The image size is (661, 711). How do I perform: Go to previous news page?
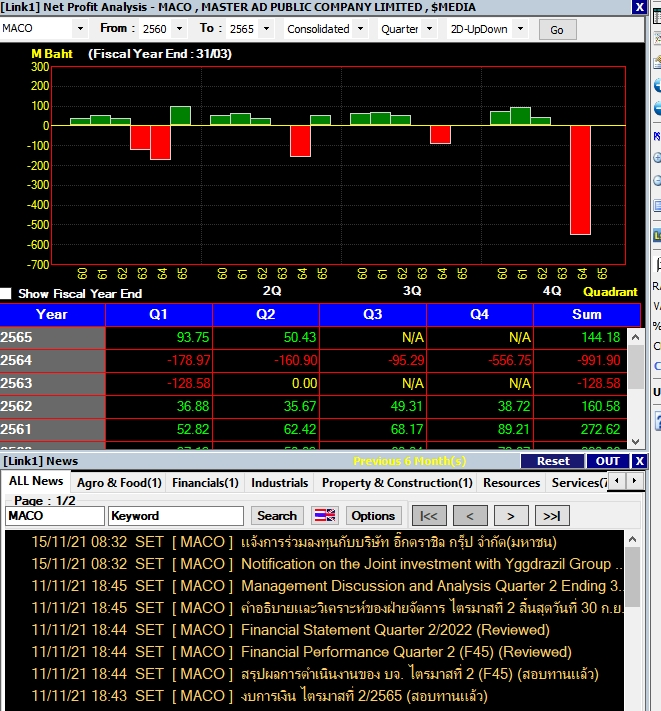470,516
